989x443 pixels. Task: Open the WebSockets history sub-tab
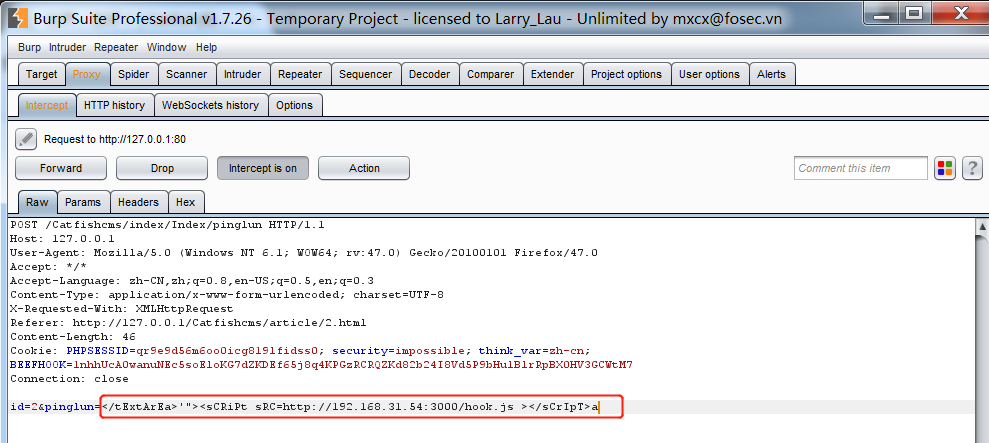210,105
